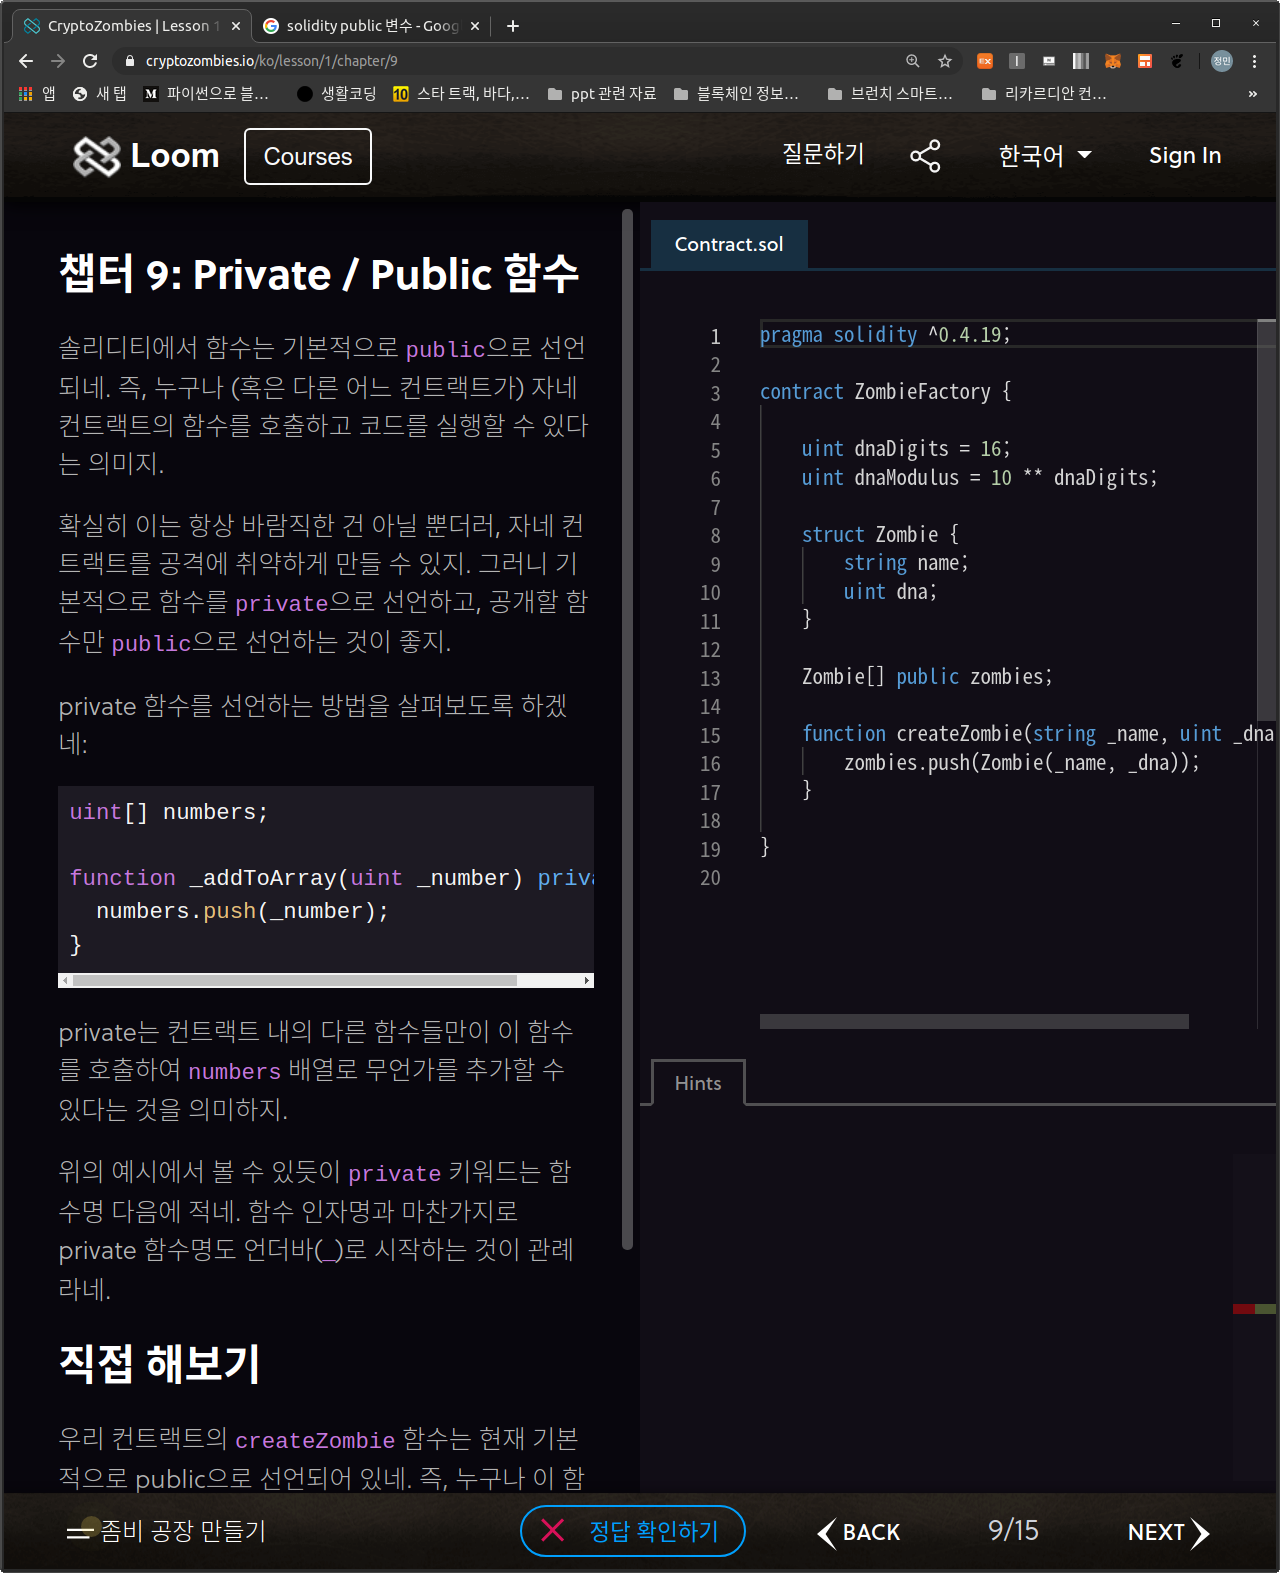1280x1573 pixels.
Task: Close the solidity public Google tab
Action: click(475, 26)
